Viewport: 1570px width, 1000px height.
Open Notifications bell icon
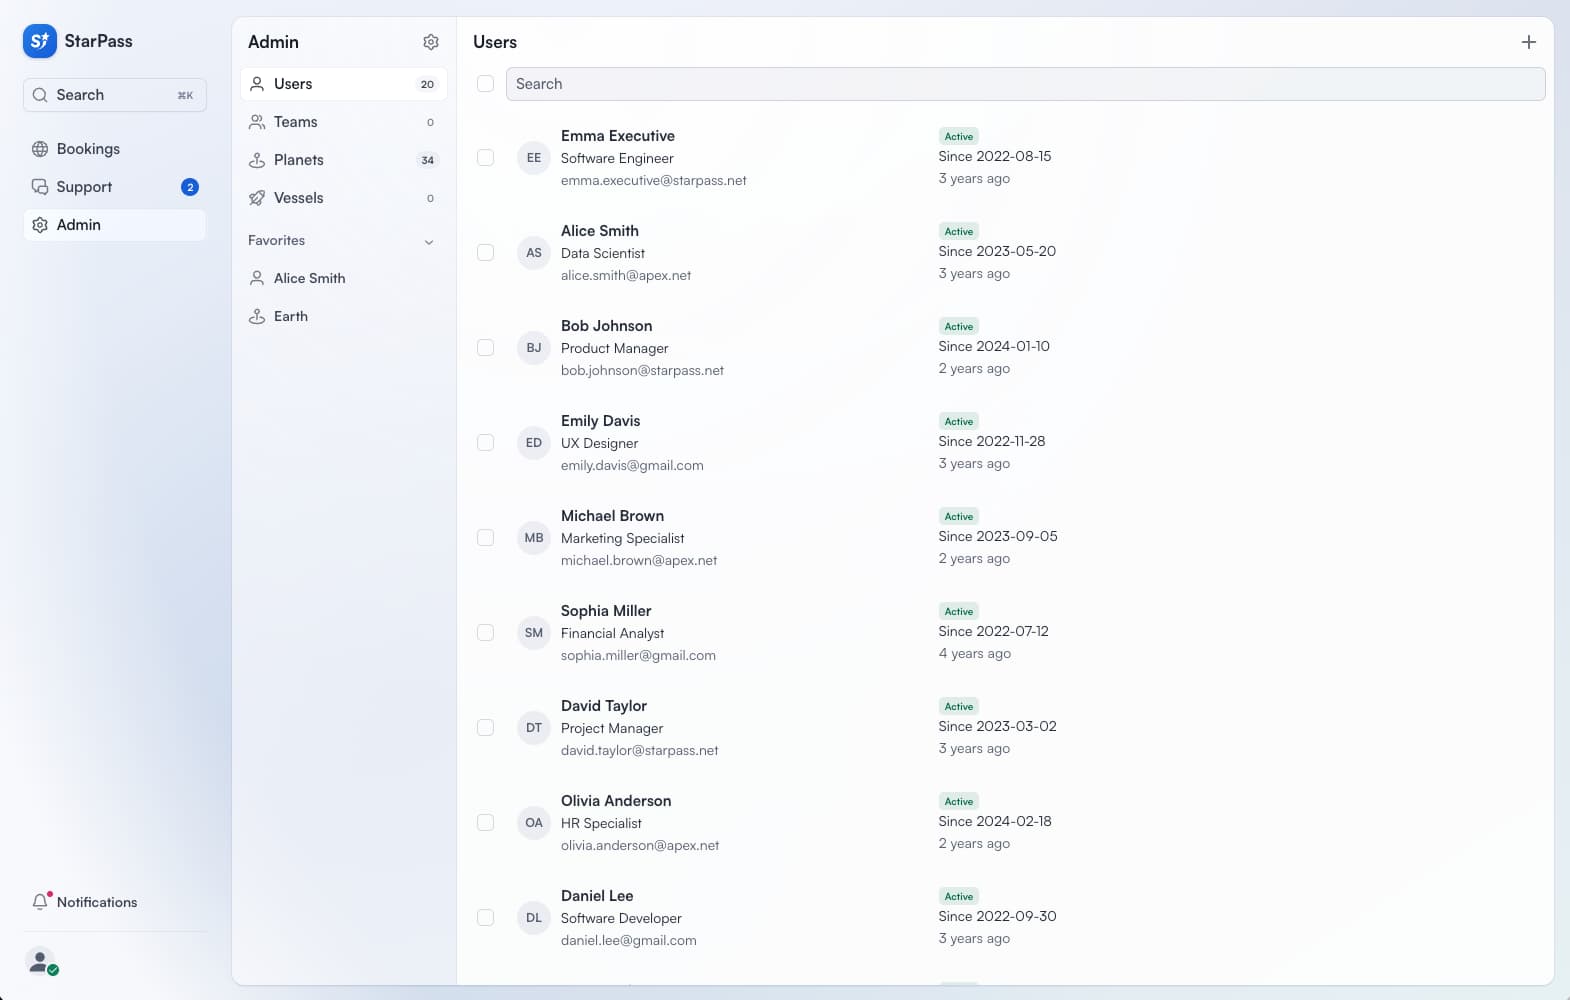coord(40,902)
